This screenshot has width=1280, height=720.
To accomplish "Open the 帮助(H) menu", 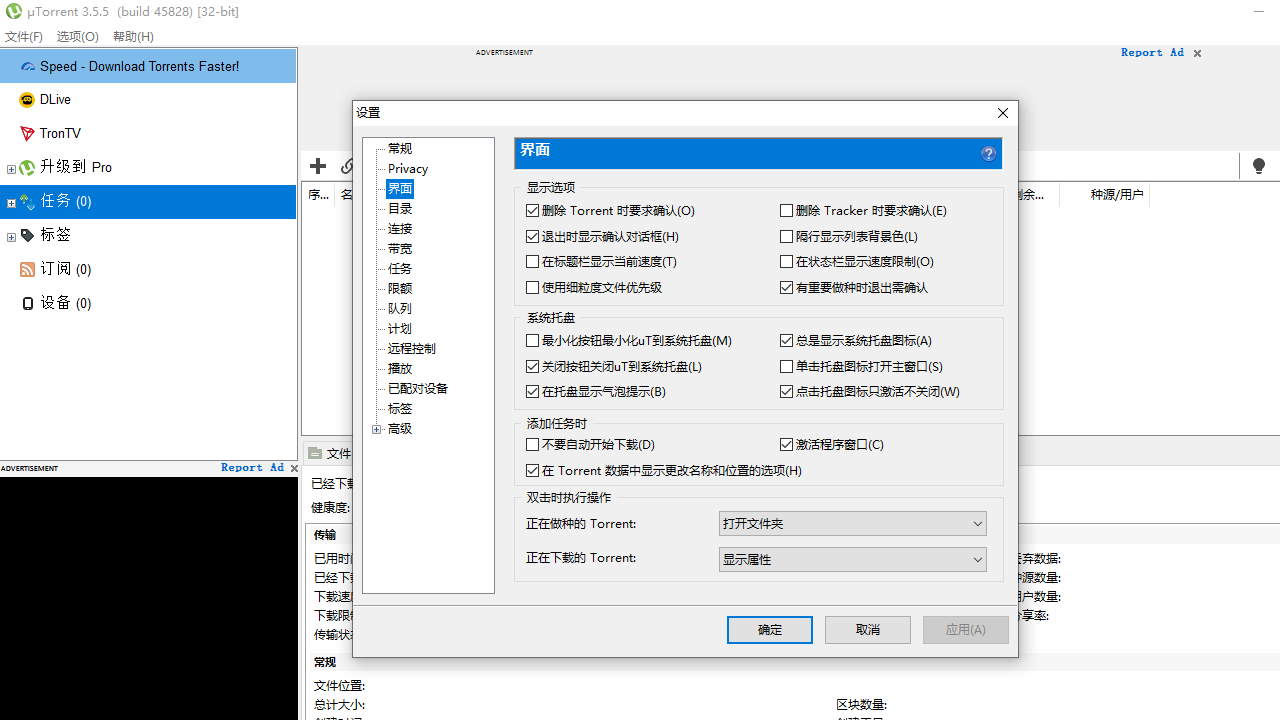I will tap(133, 36).
